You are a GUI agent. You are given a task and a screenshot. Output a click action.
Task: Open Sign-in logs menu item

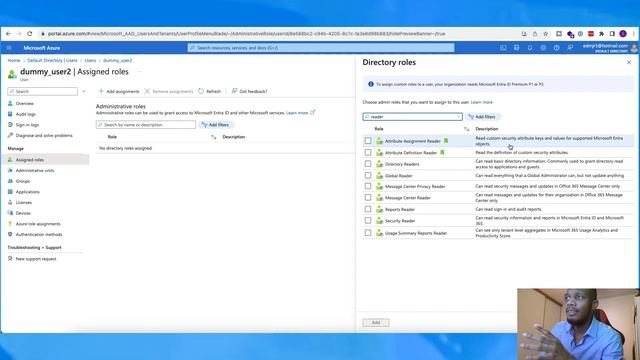[27, 125]
